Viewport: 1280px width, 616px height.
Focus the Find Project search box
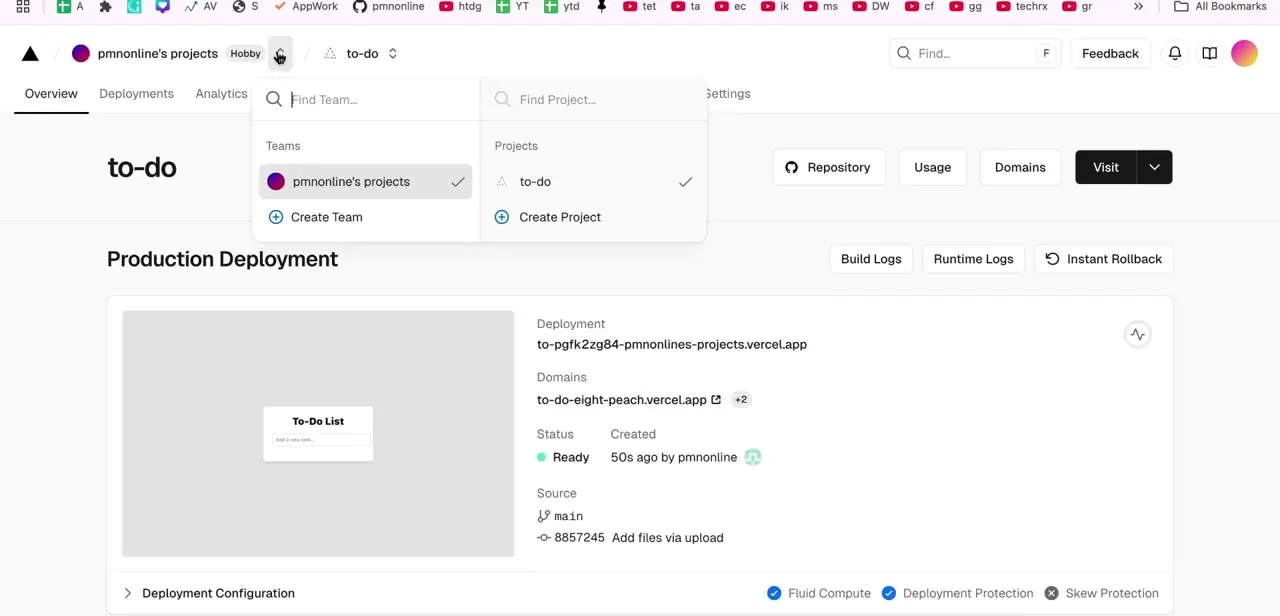[594, 99]
